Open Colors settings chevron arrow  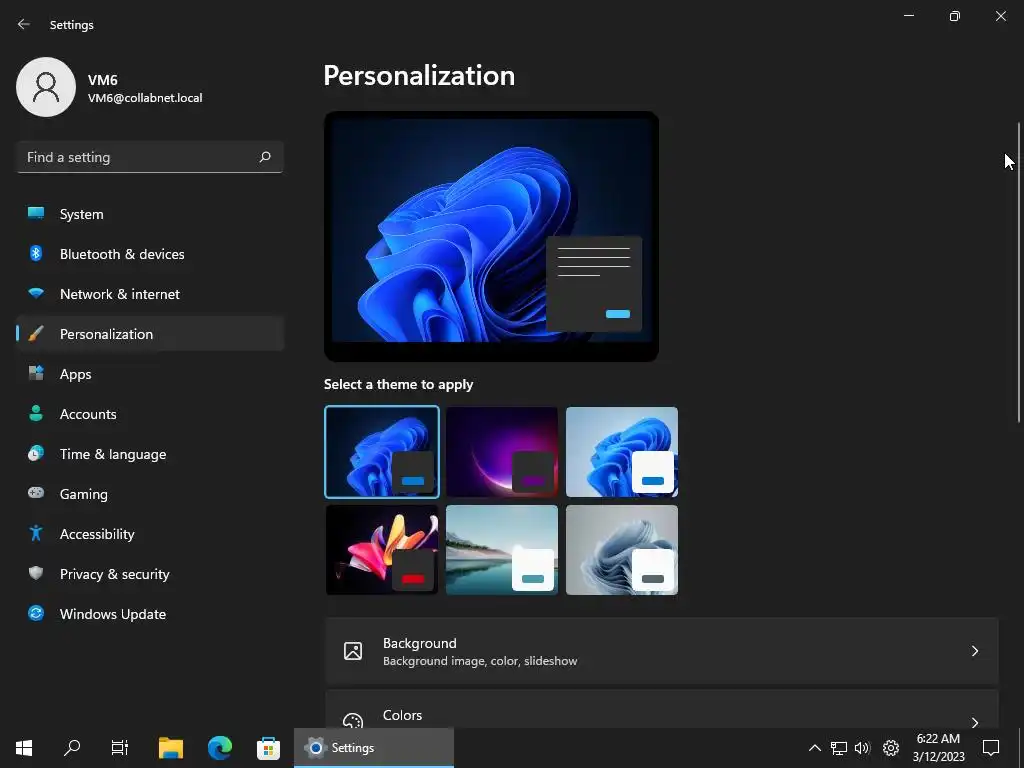click(974, 722)
